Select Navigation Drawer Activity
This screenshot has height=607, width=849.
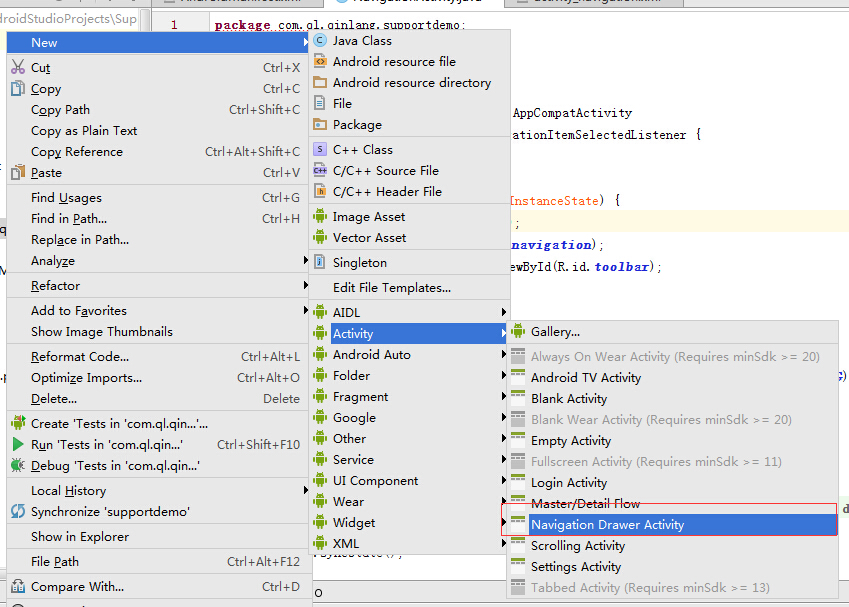tap(672, 524)
